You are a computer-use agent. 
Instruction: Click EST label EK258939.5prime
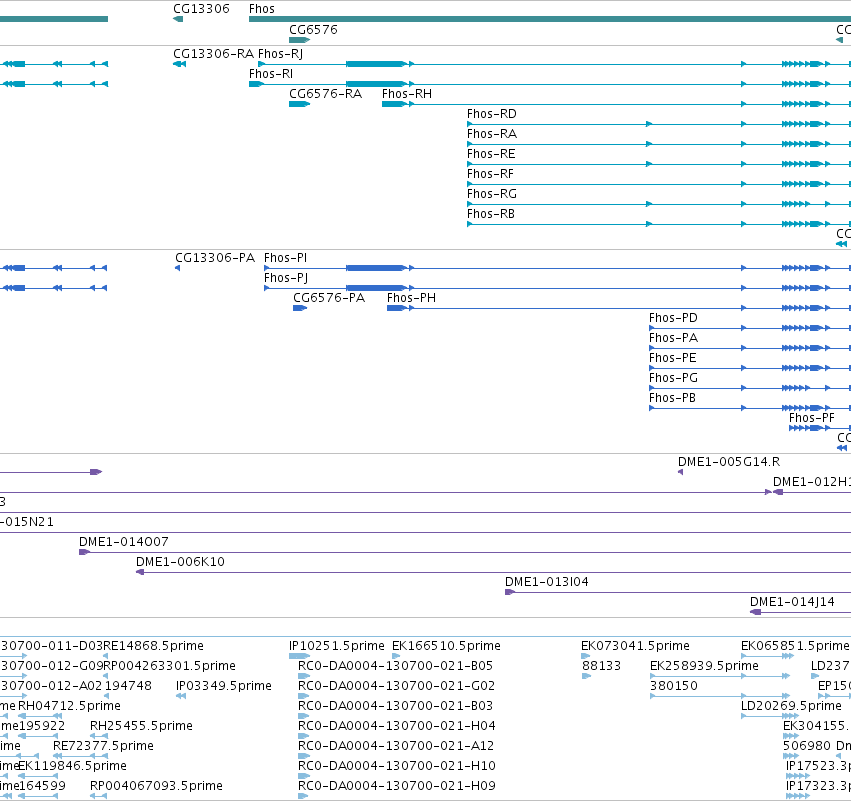(x=704, y=666)
